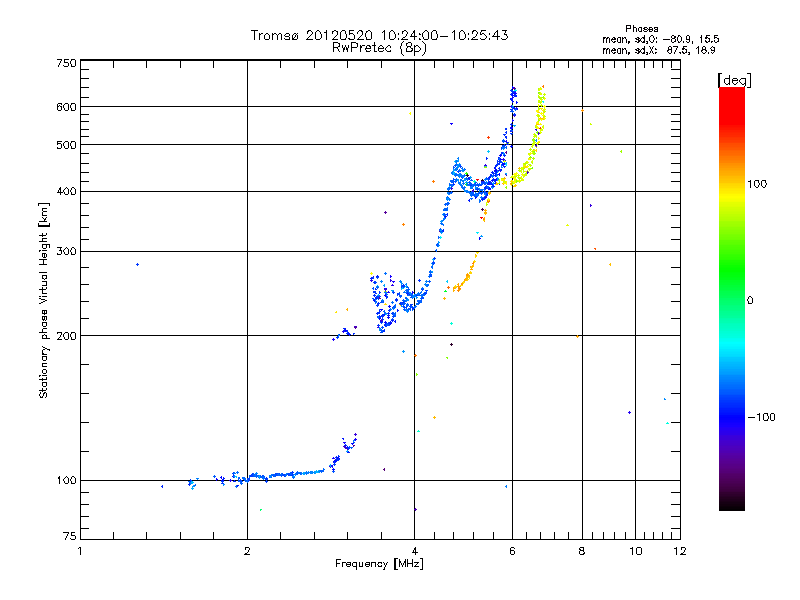Click the colorbar tick label "100"

pyautogui.click(x=757, y=184)
